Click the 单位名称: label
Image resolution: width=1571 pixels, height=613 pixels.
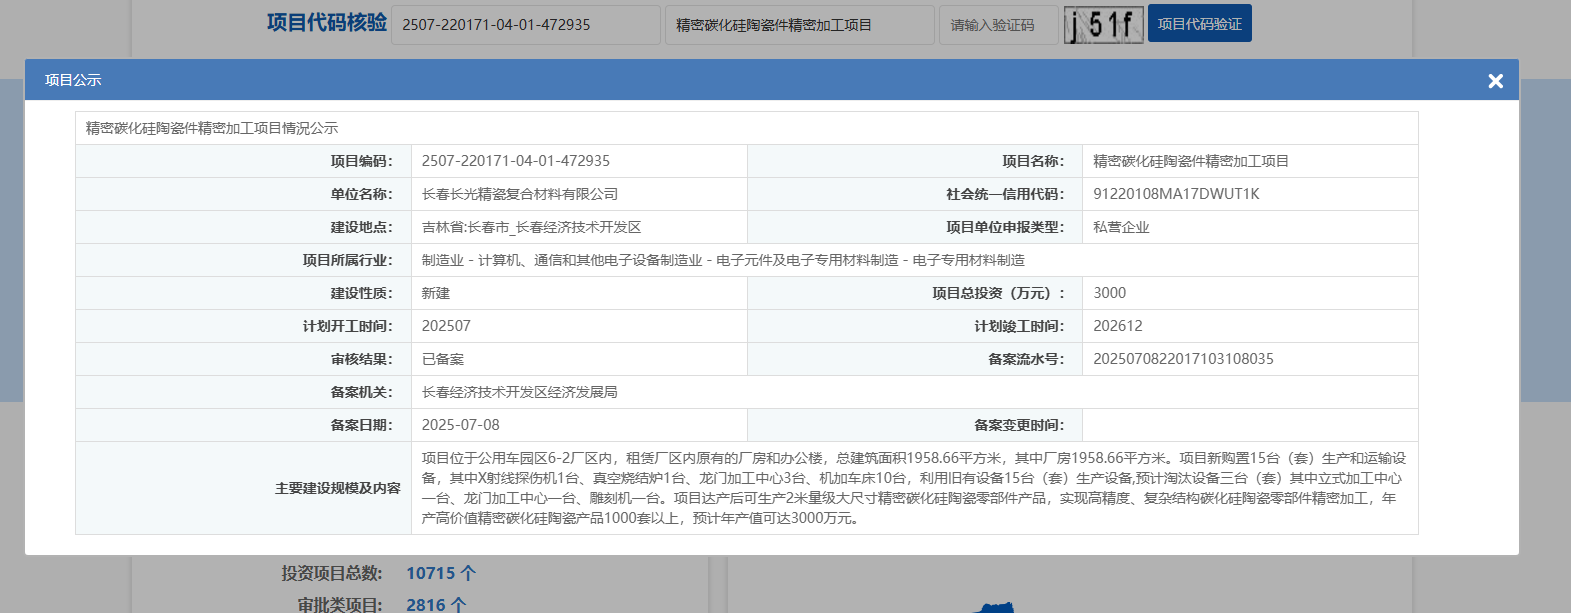(362, 194)
